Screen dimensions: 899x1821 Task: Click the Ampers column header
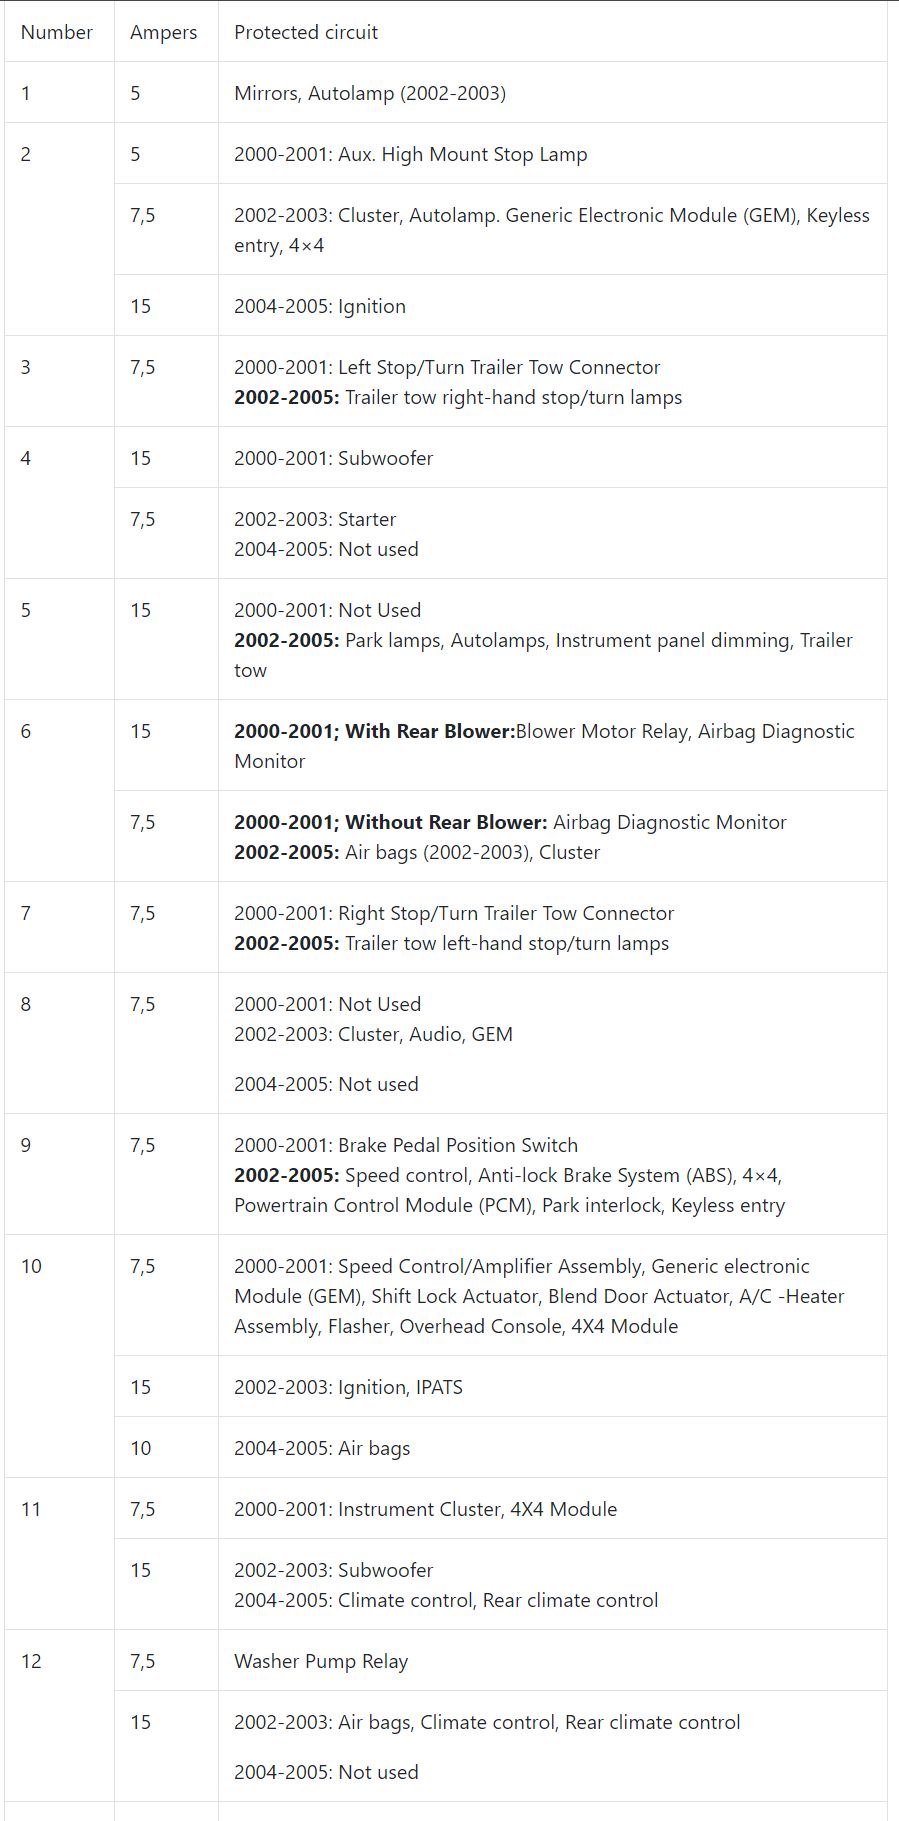164,32
